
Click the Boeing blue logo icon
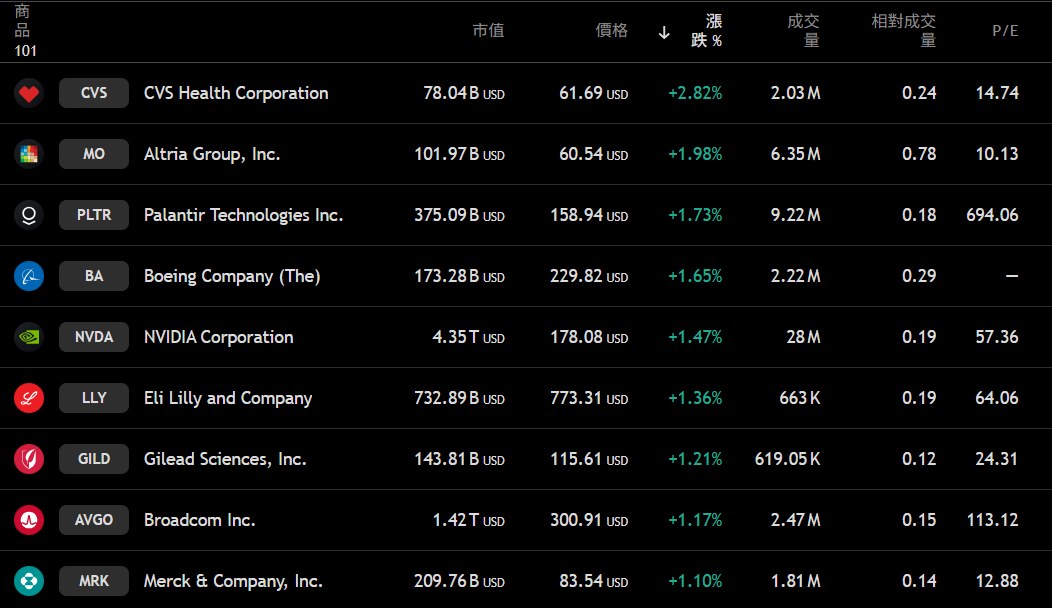(x=28, y=276)
